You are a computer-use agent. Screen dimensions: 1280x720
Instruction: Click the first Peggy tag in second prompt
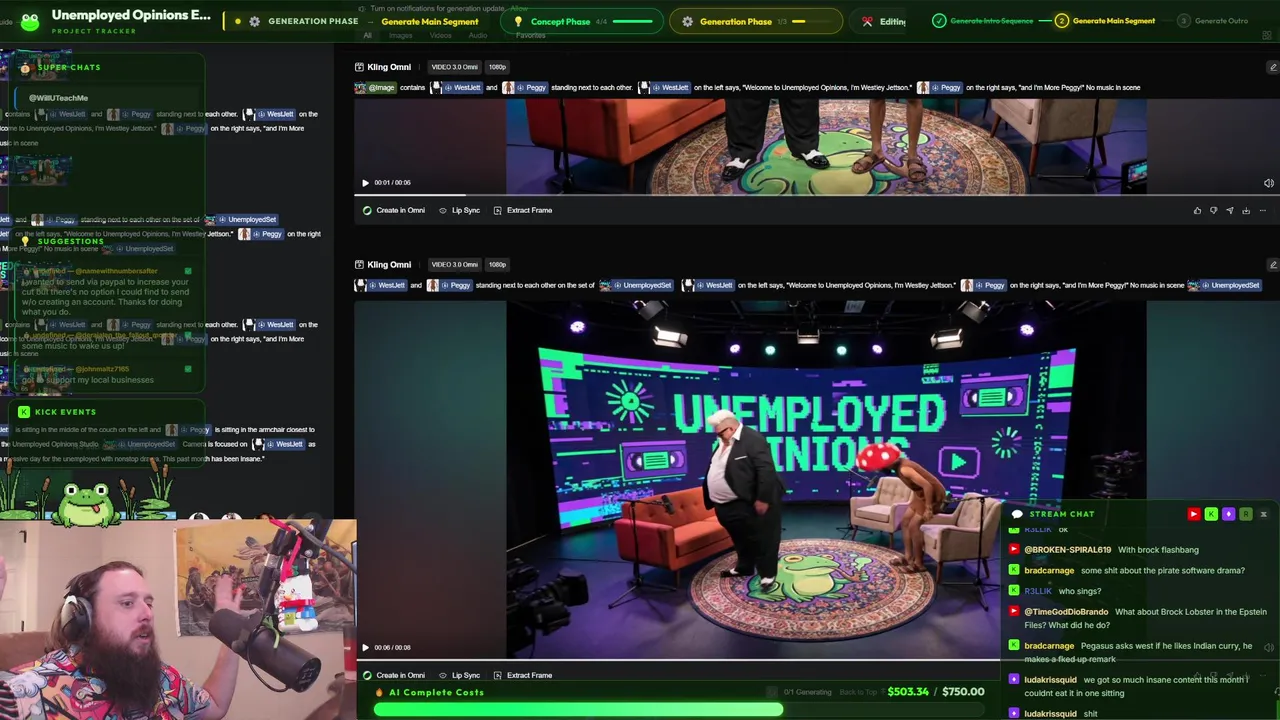pos(449,286)
